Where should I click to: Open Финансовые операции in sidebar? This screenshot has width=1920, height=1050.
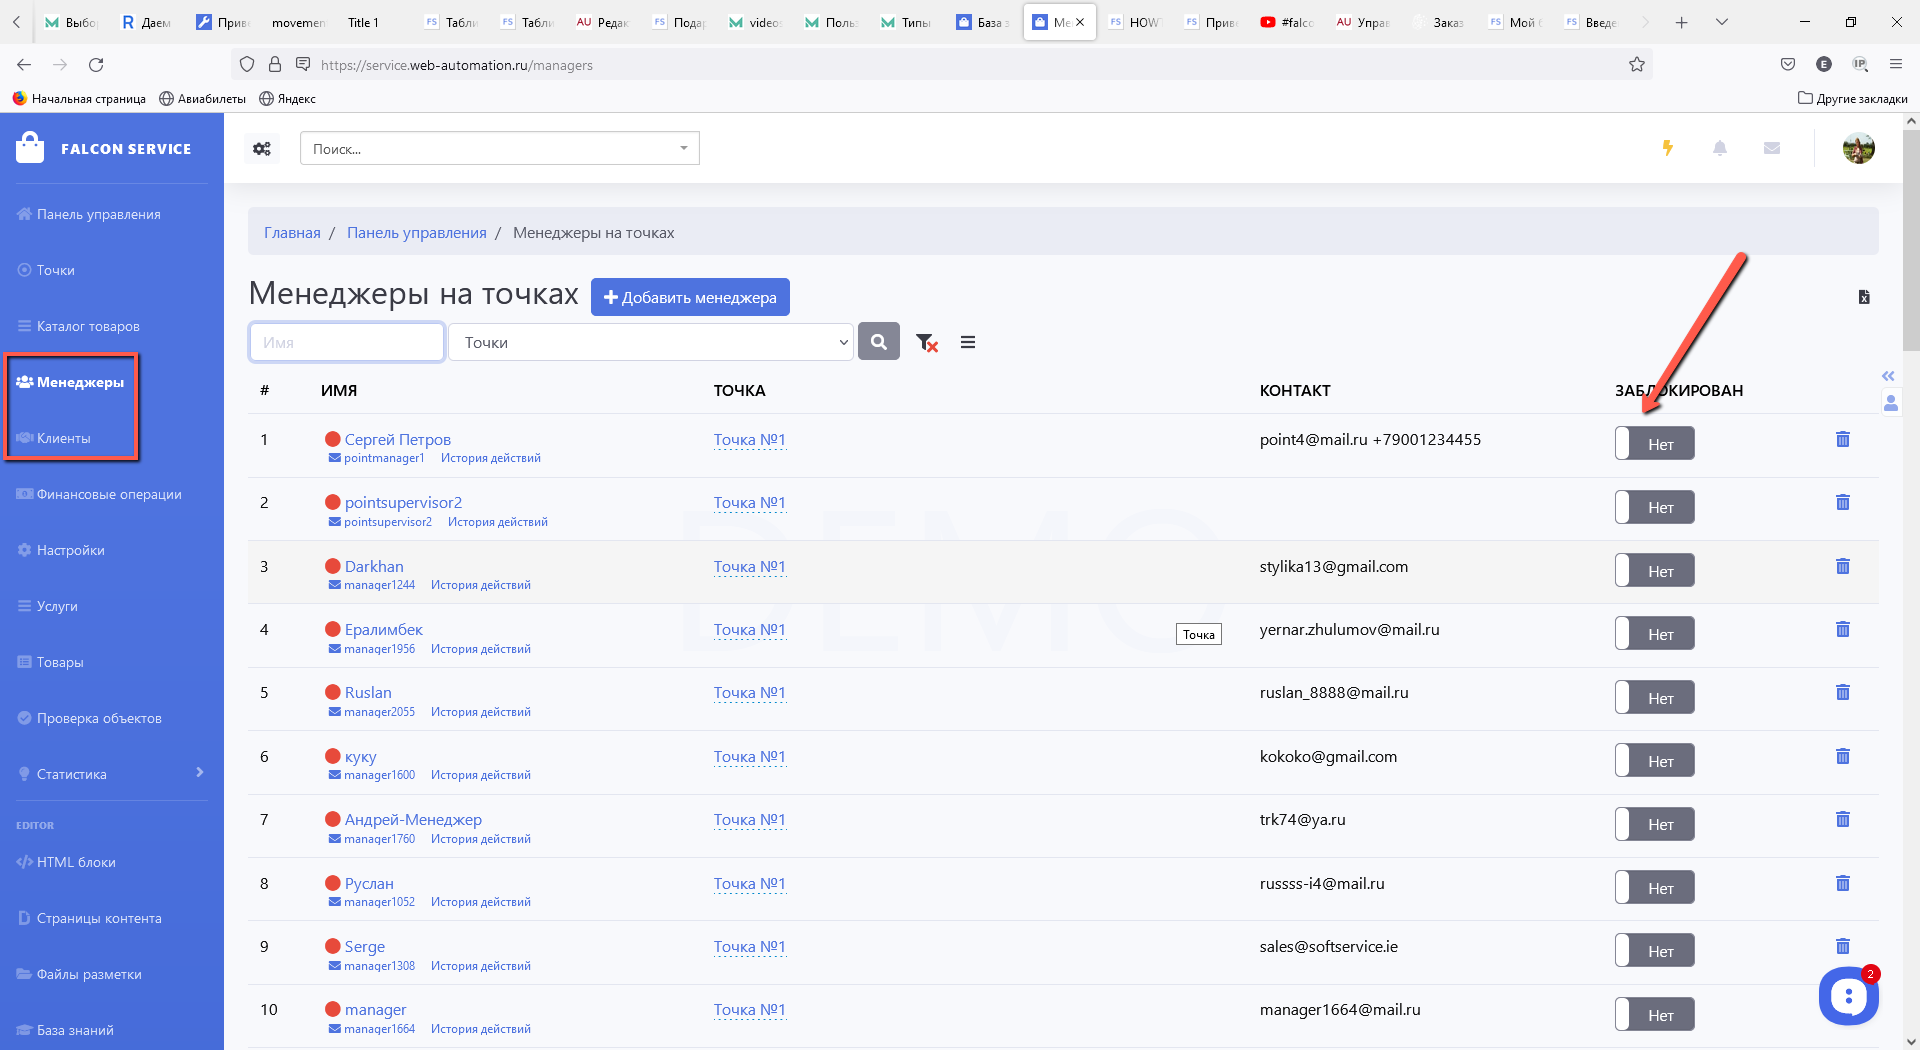(109, 494)
